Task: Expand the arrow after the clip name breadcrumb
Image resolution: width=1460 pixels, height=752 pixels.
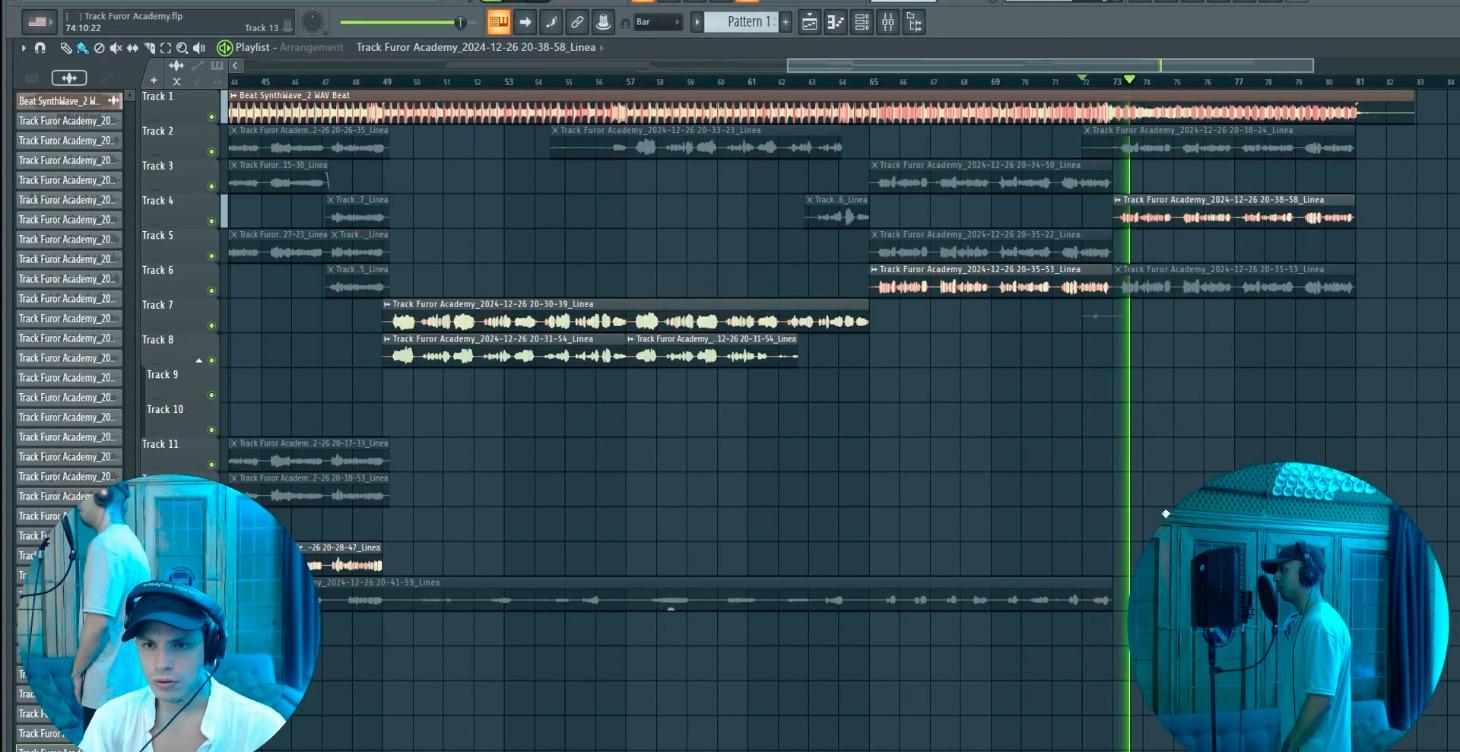Action: click(x=601, y=48)
